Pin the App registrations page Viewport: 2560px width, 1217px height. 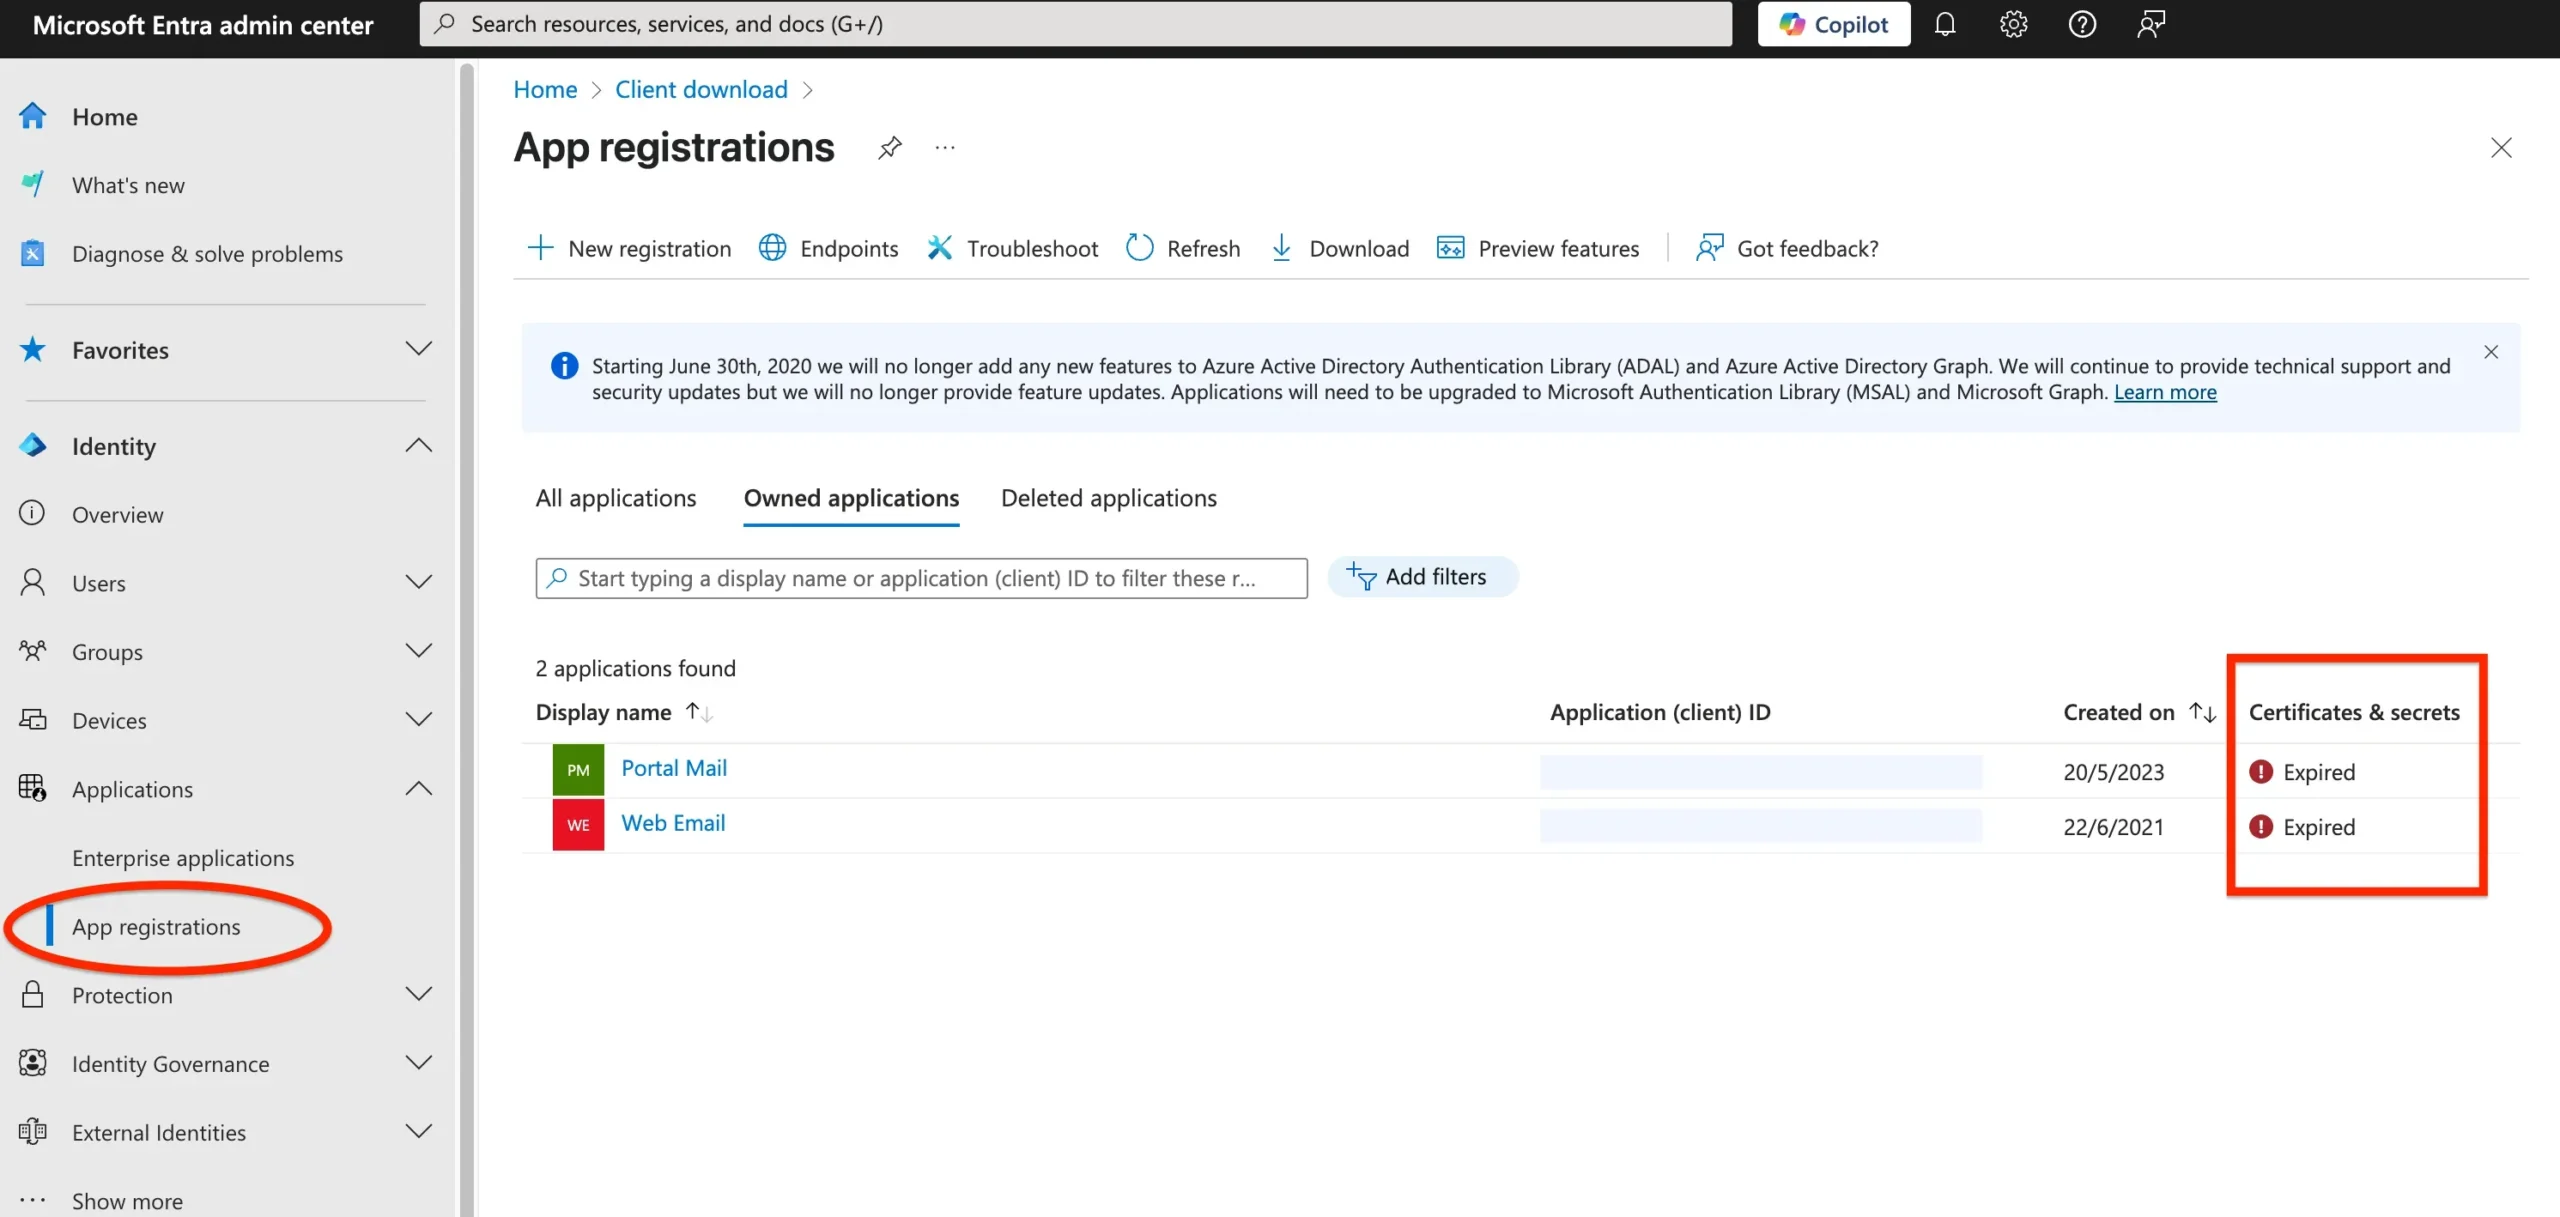point(889,148)
